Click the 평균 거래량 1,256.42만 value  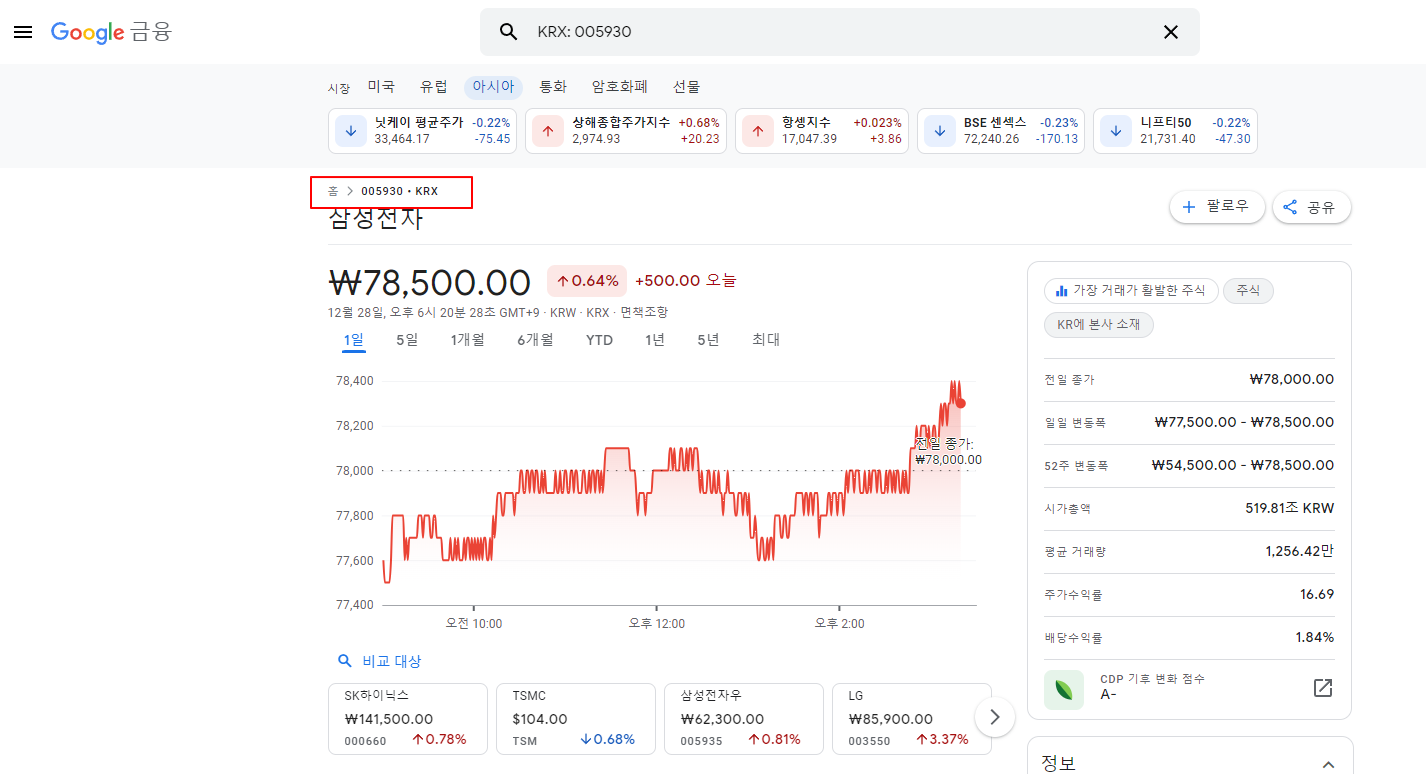coord(1300,551)
